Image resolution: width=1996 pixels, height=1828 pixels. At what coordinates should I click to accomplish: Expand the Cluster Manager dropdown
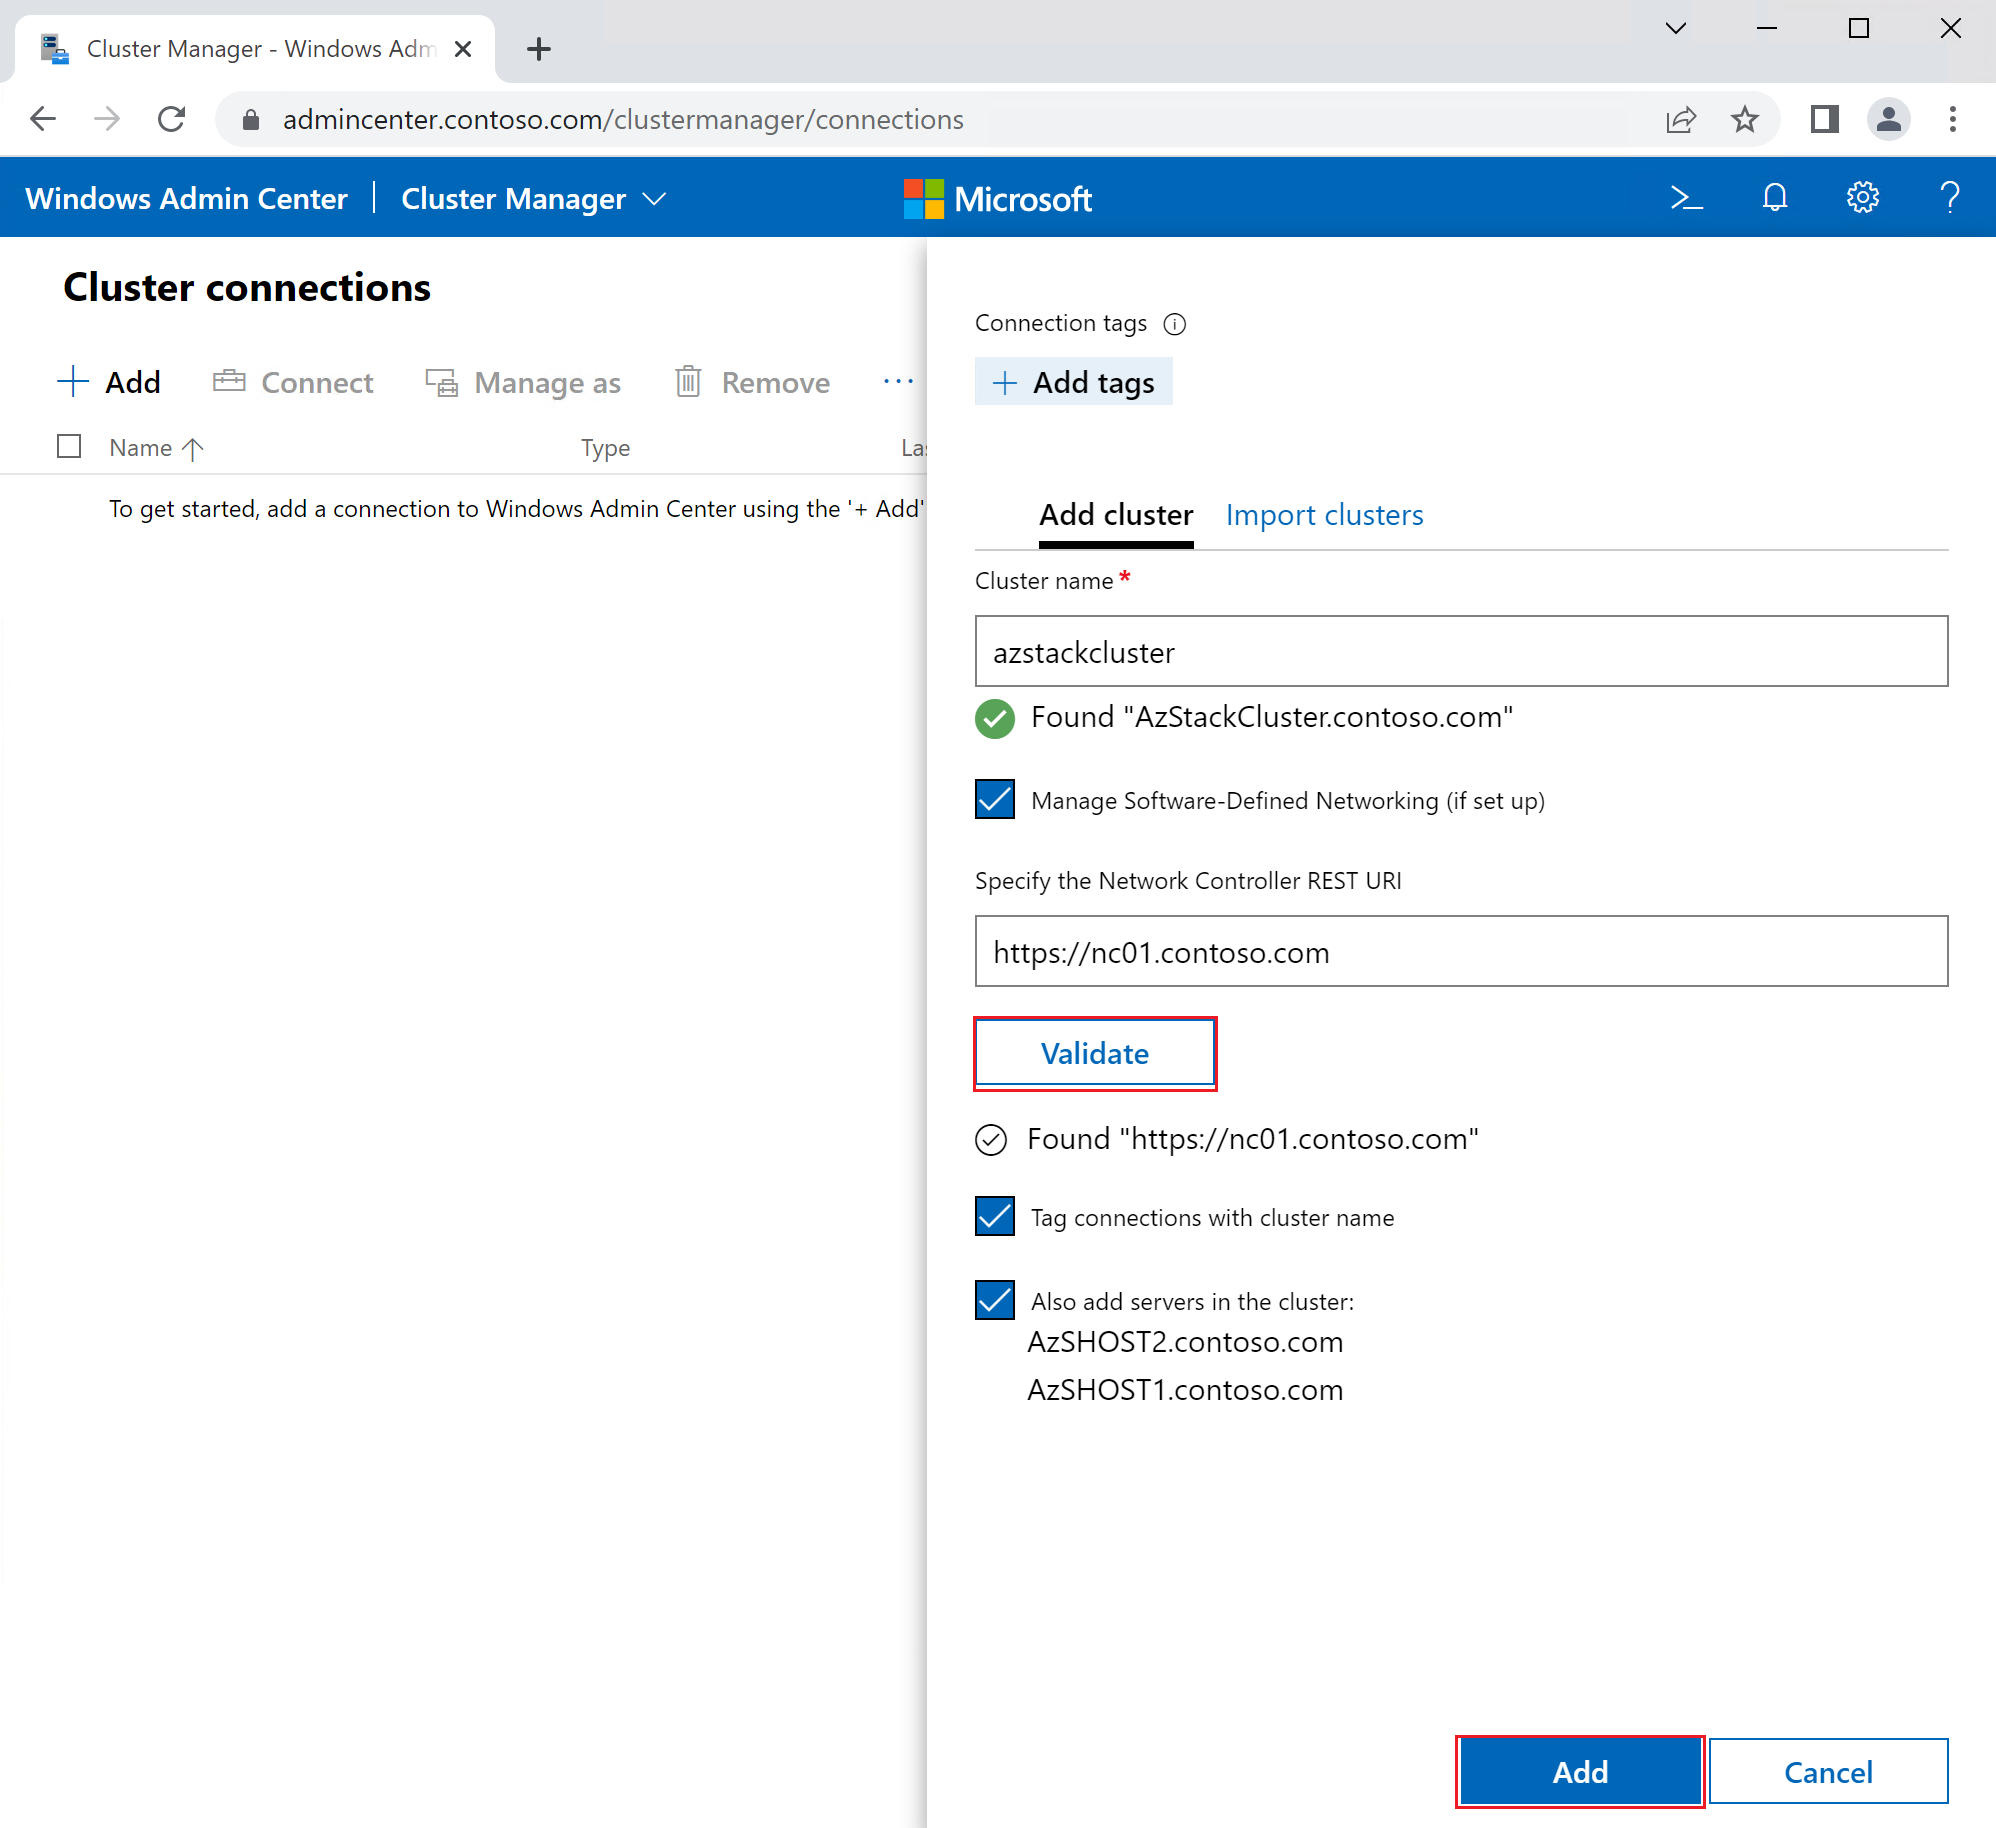coord(533,199)
